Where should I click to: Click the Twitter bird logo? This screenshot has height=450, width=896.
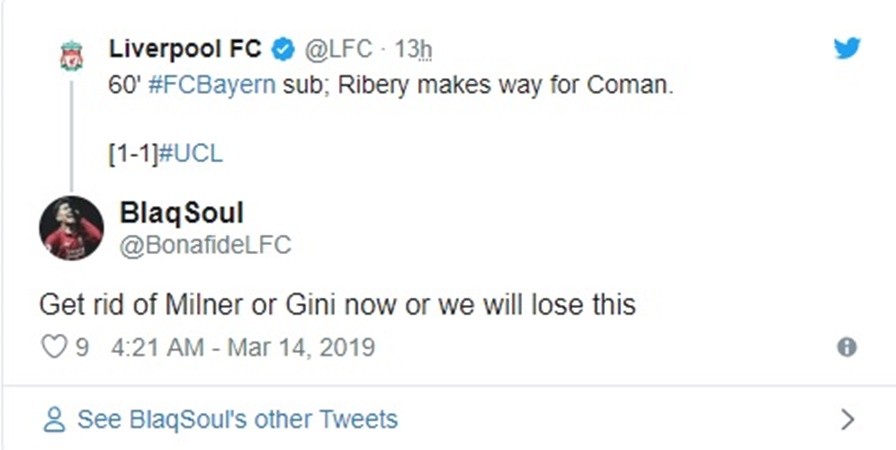point(847,47)
